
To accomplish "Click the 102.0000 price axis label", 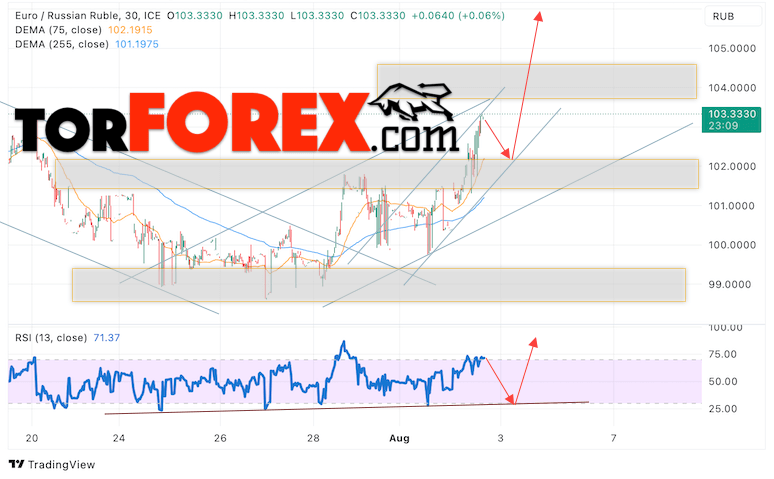I will 732,166.
